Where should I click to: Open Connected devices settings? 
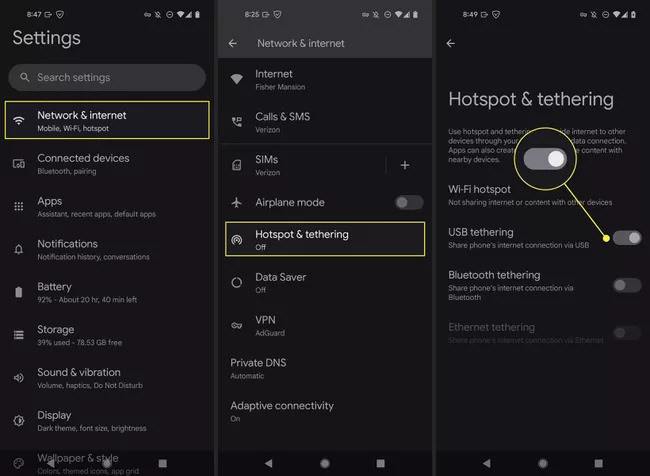107,164
